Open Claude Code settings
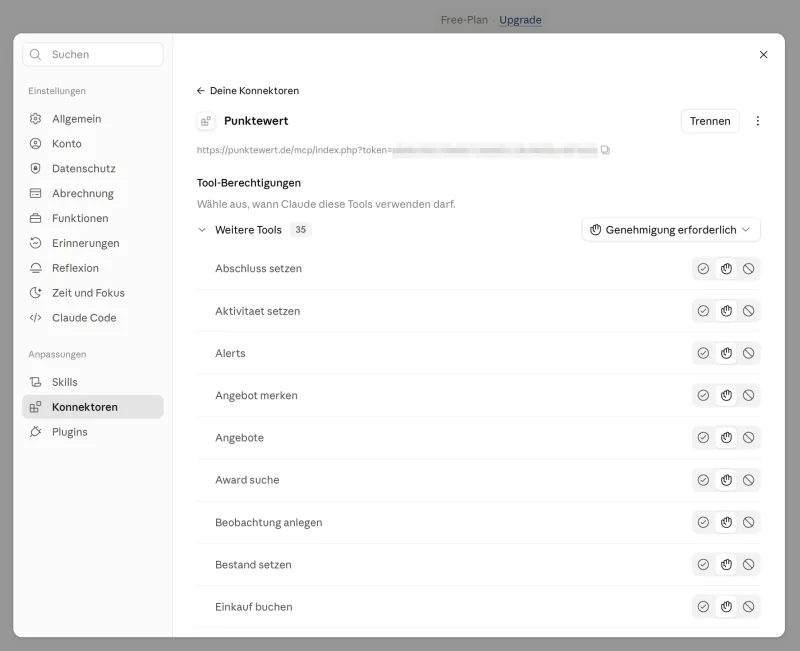800x651 pixels. point(93,318)
